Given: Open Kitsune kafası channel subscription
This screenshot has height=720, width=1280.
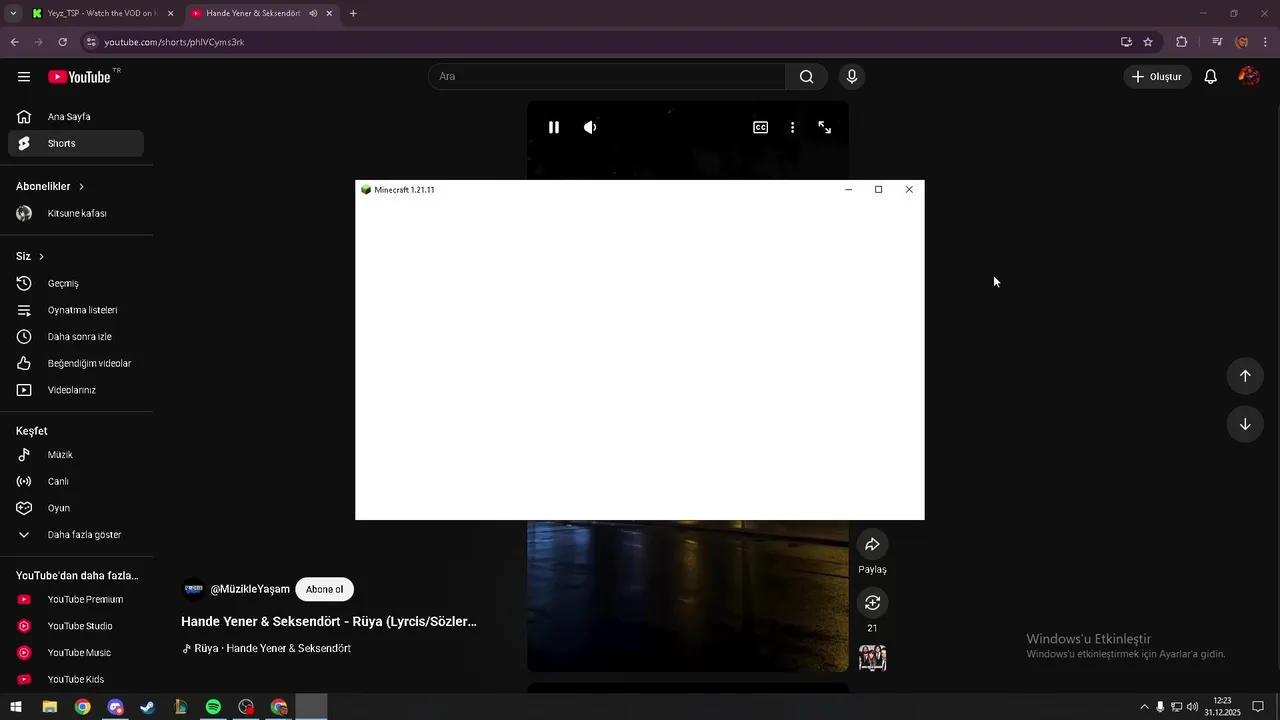Looking at the screenshot, I should [76, 213].
